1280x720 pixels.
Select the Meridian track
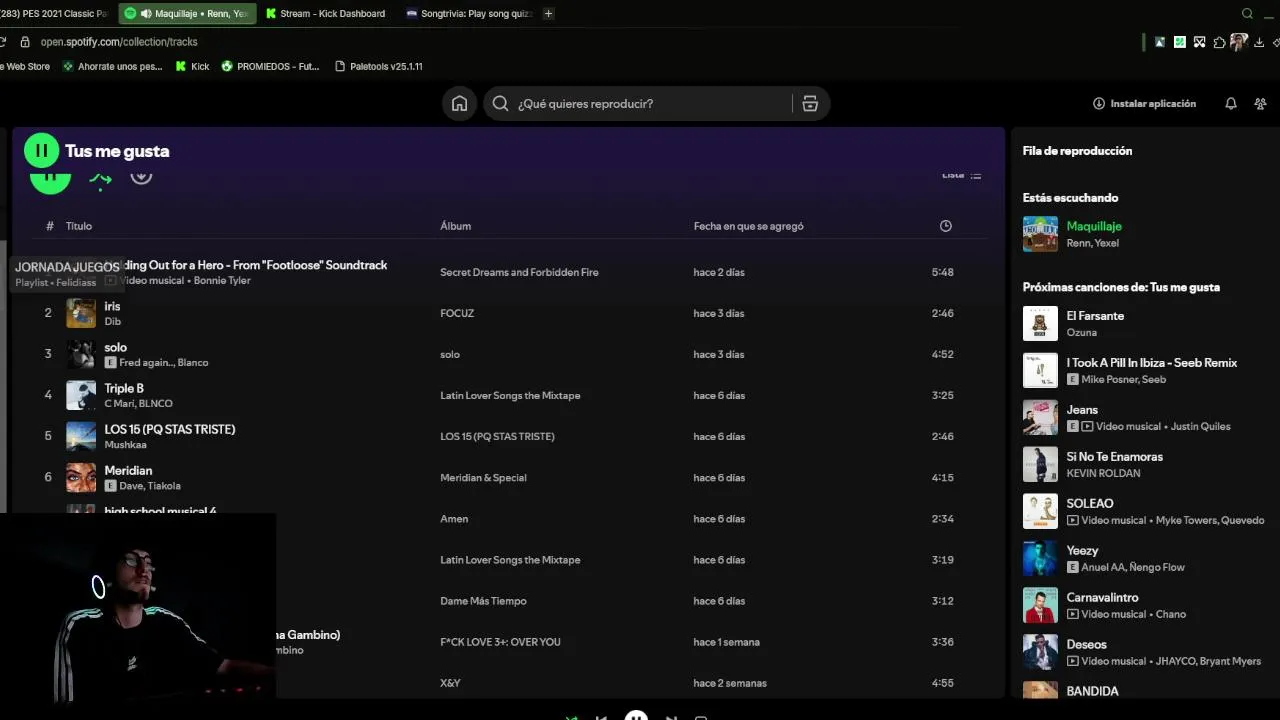point(128,470)
